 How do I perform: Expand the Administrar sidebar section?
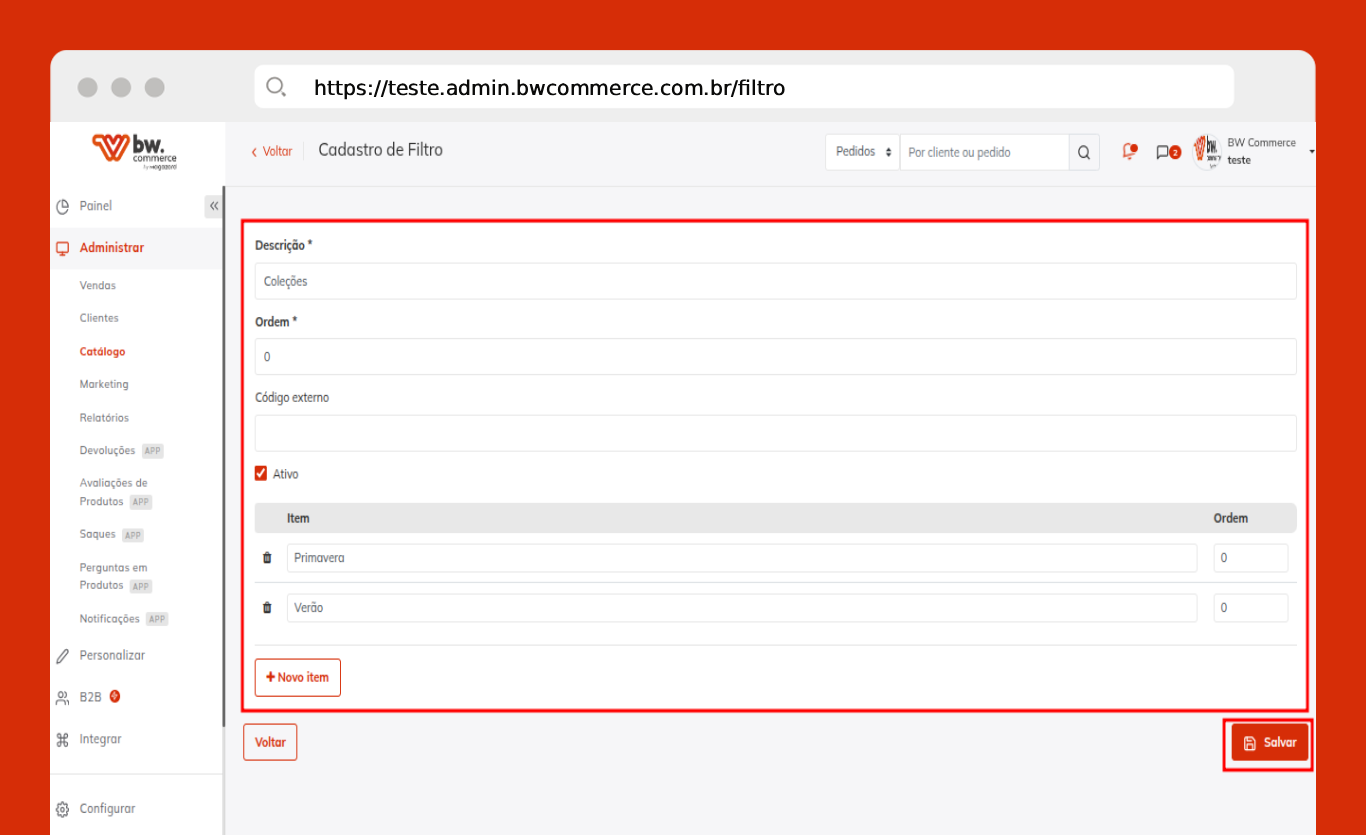coord(112,248)
